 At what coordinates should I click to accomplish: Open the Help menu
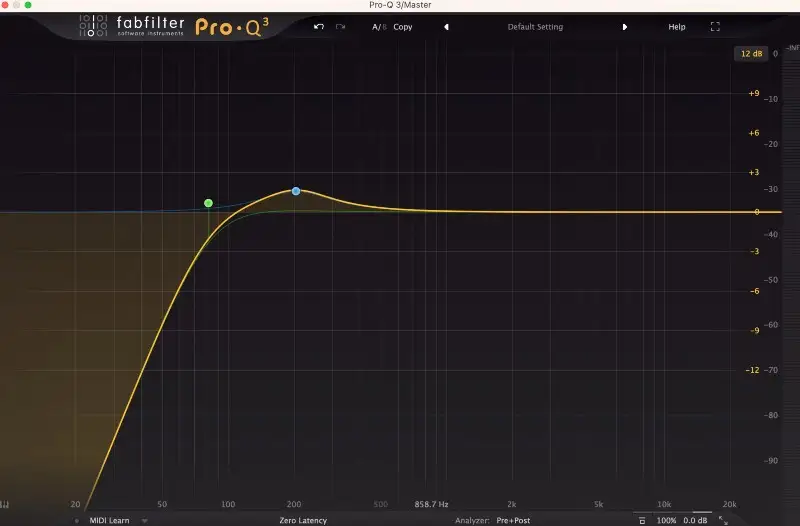click(x=677, y=27)
